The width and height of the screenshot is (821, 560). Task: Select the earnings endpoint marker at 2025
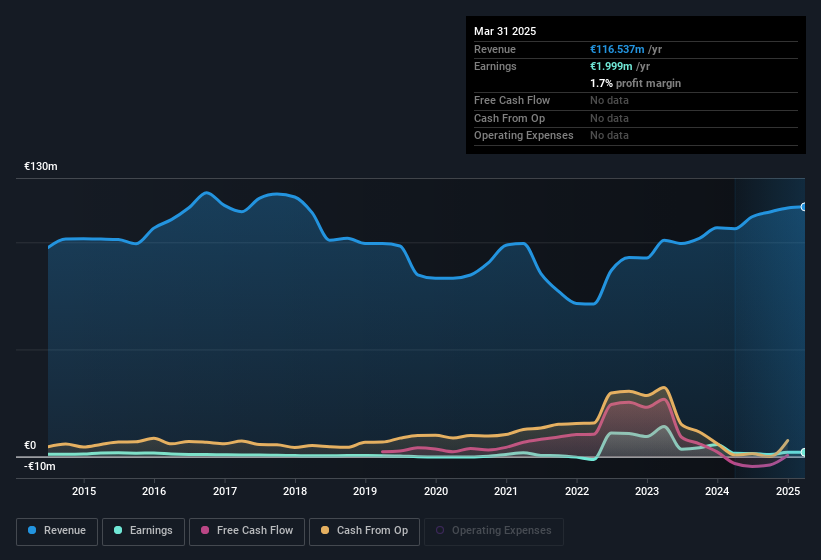[x=804, y=452]
